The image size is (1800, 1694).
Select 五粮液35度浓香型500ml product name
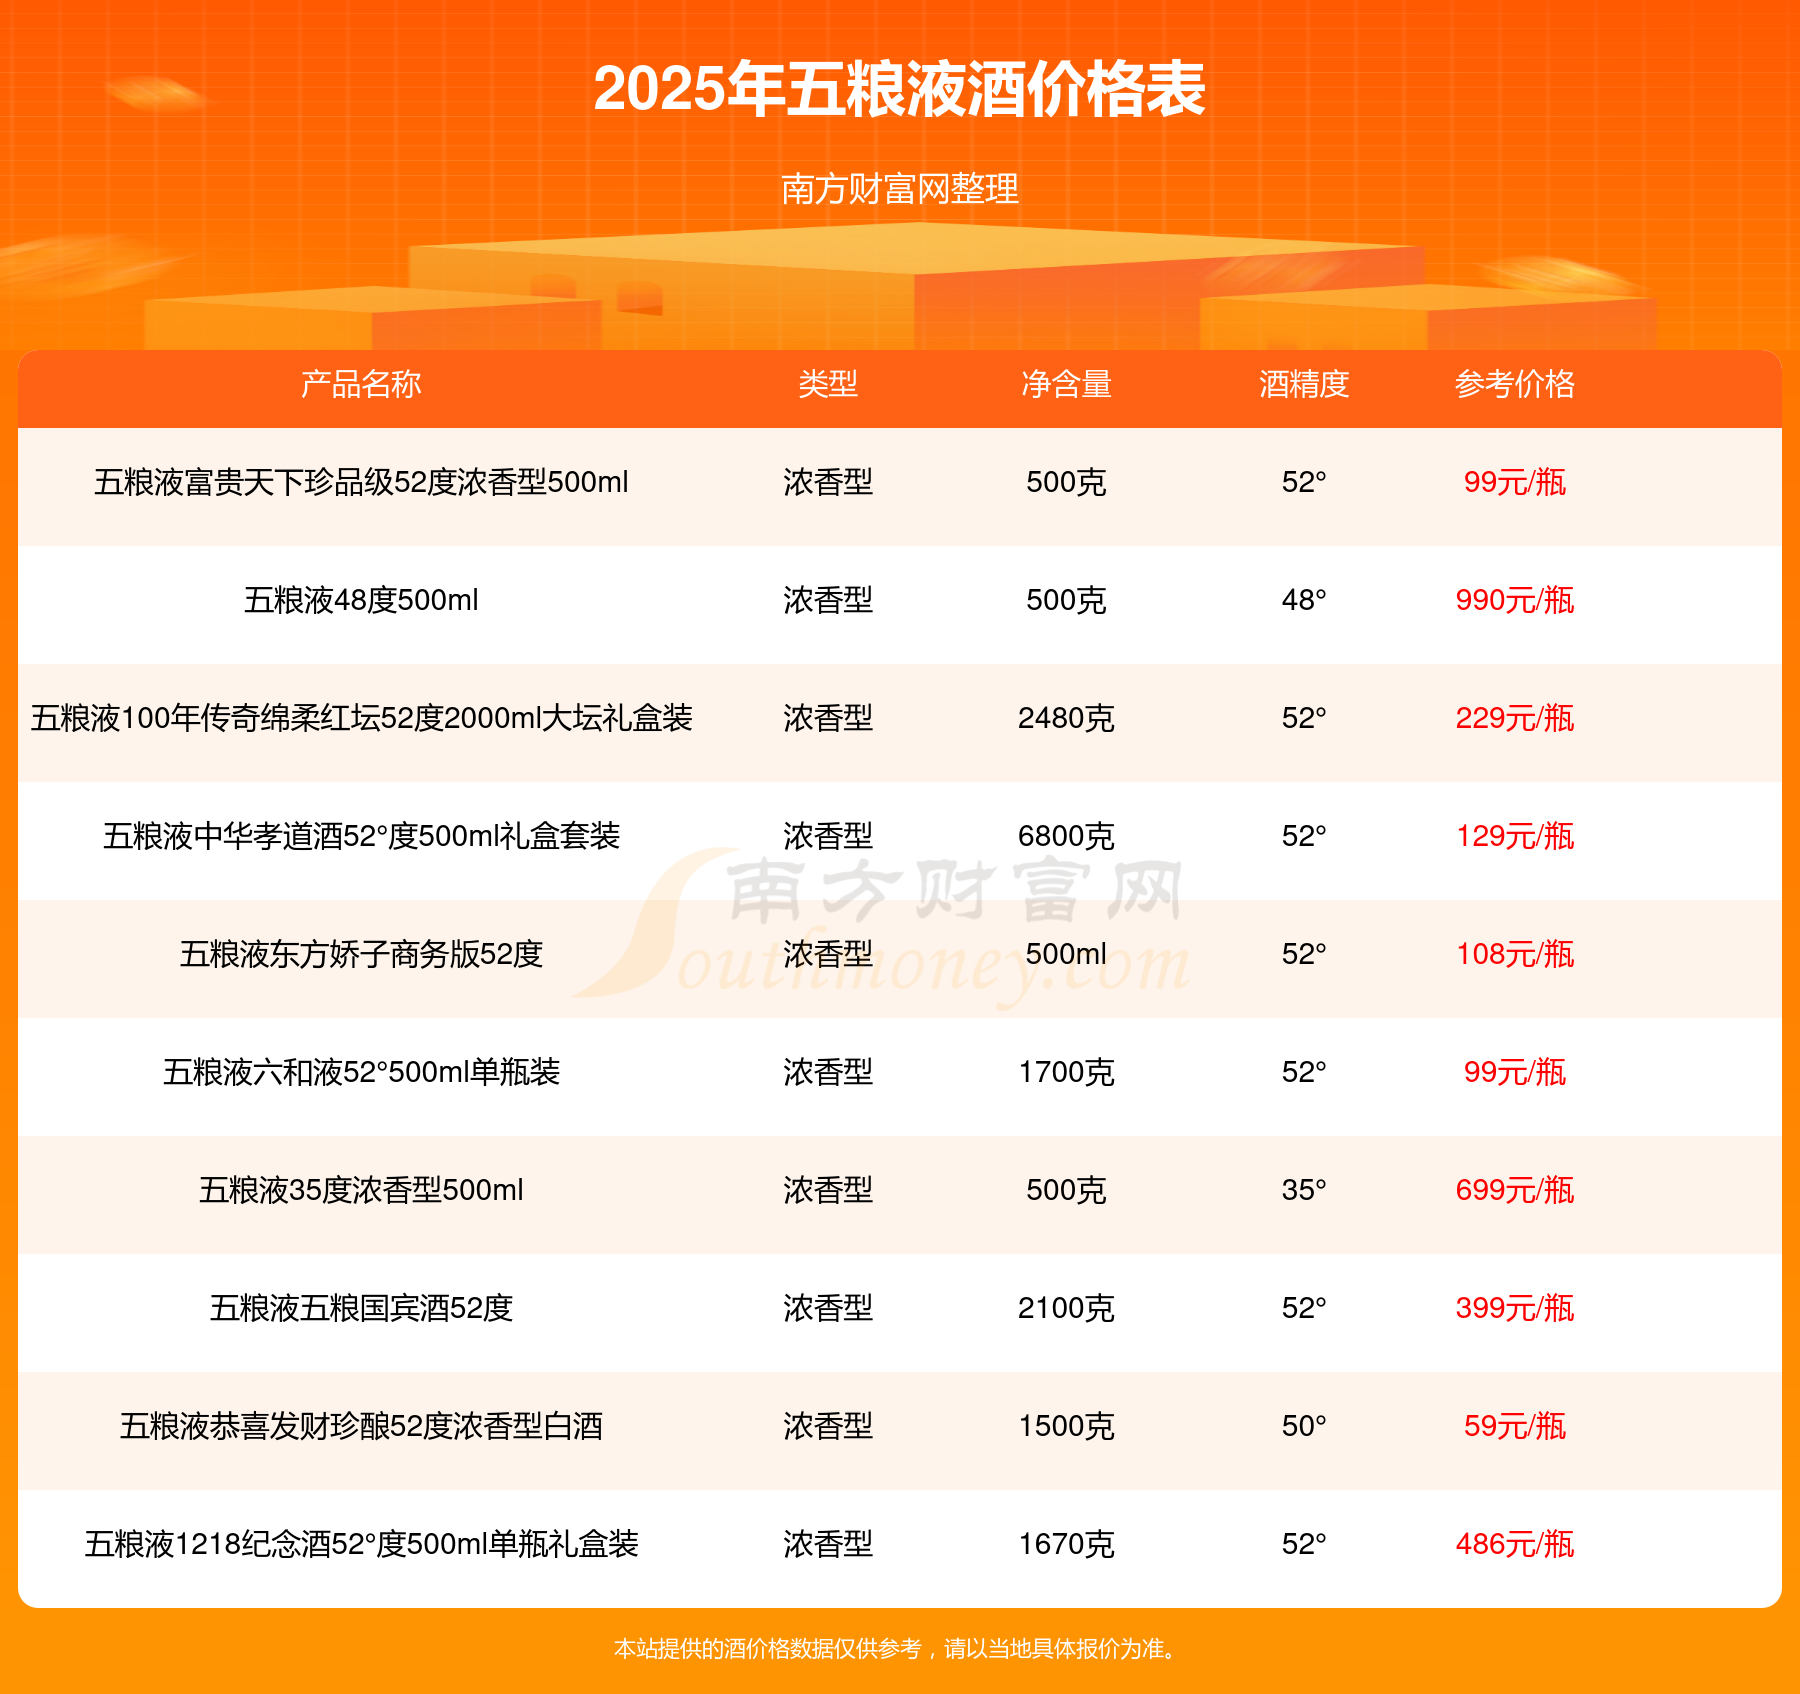click(361, 1191)
